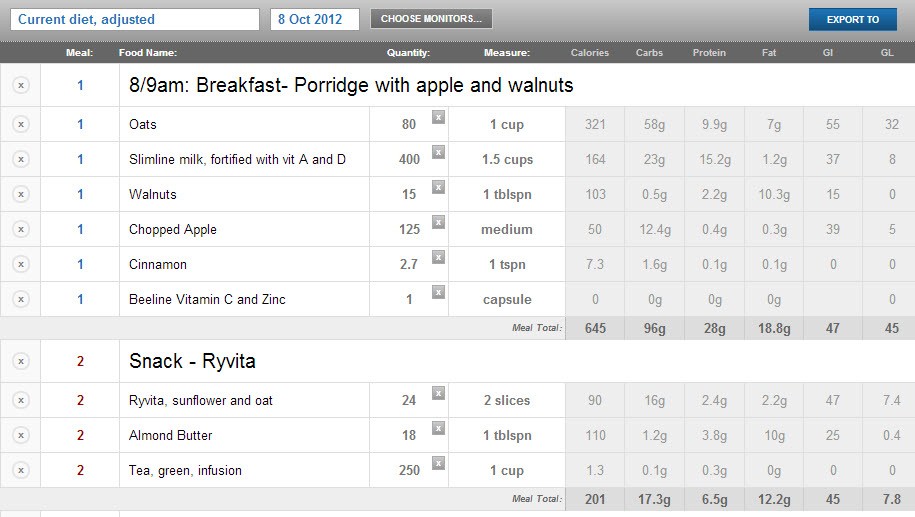The image size is (915, 517).
Task: Select the Beeline Vitamin C and Zinc name
Action: tap(207, 299)
